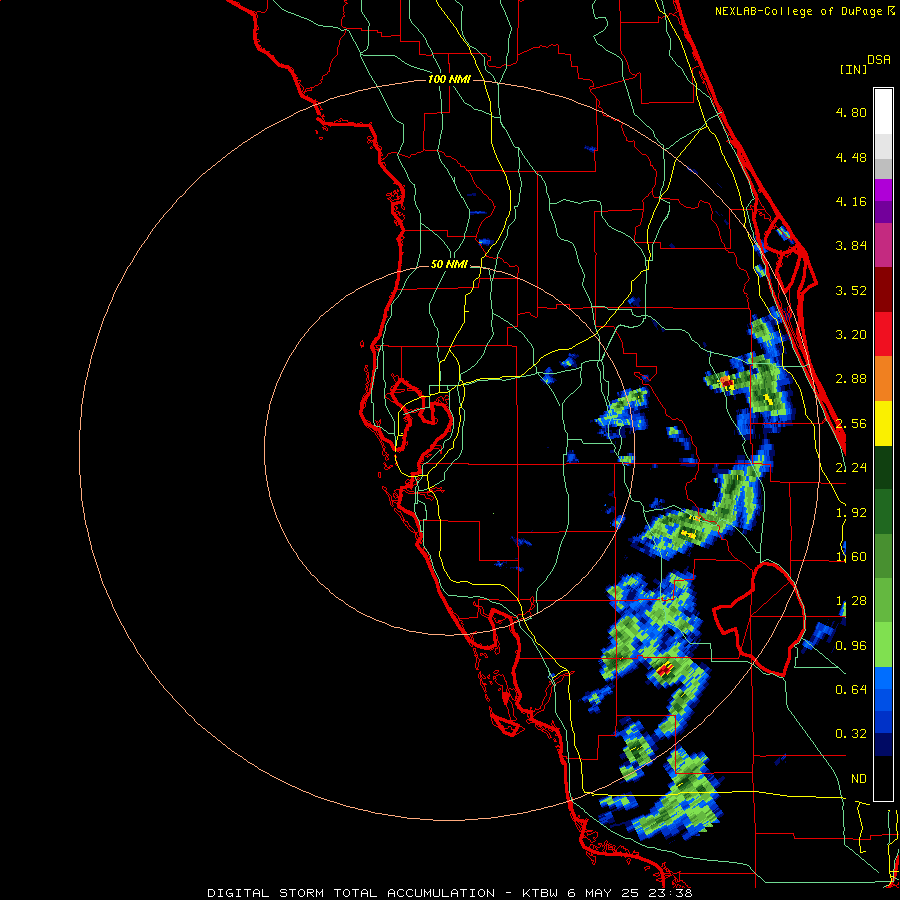Click the 3.52 legend value

851,290
